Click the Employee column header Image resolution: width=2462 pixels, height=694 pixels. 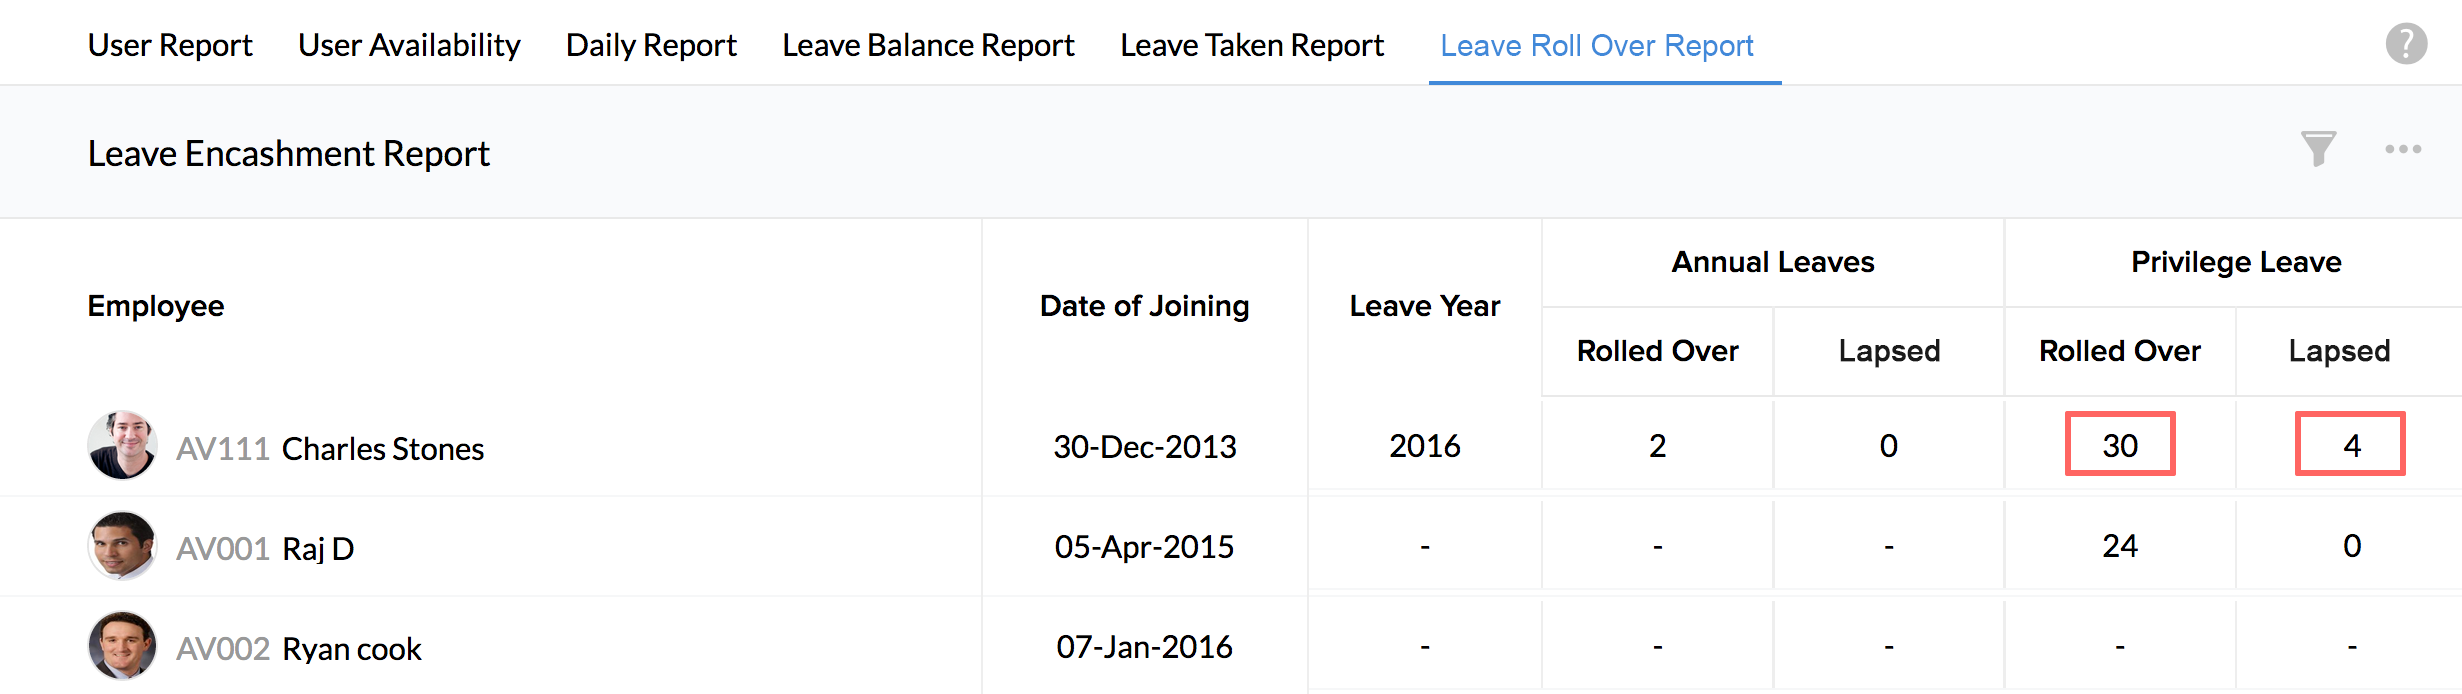coord(156,306)
